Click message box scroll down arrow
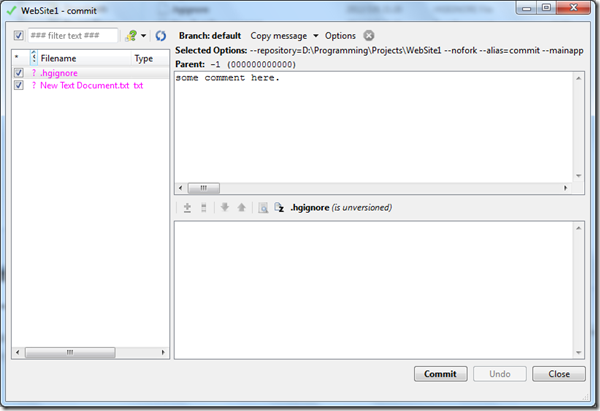The width and height of the screenshot is (600, 411). click(579, 176)
